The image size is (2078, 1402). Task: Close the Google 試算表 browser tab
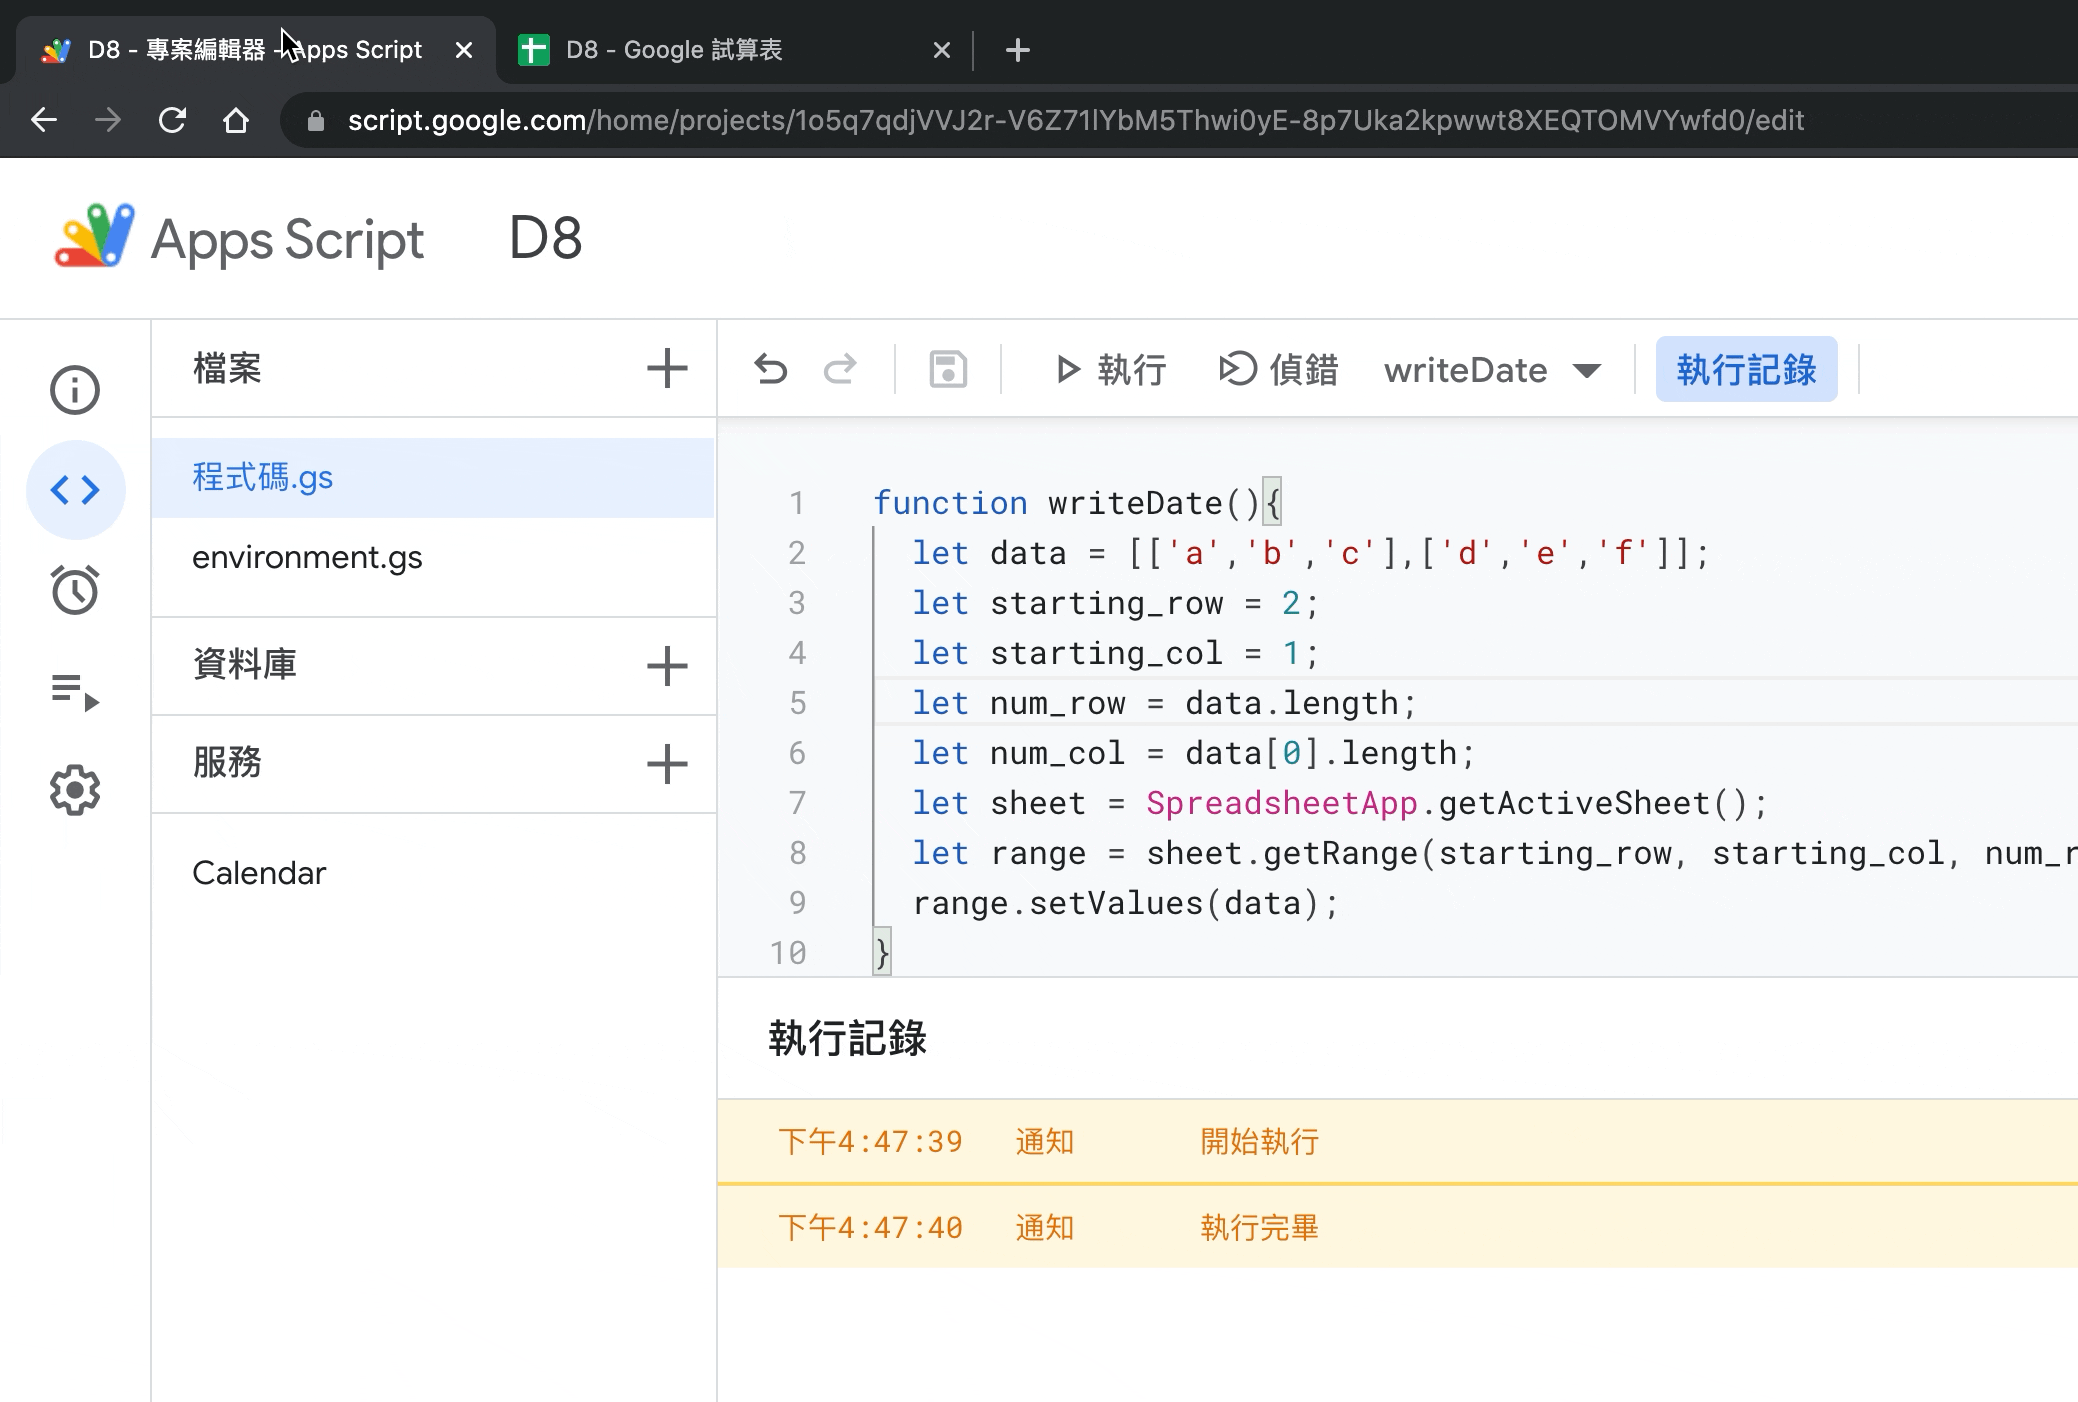pyautogui.click(x=942, y=50)
